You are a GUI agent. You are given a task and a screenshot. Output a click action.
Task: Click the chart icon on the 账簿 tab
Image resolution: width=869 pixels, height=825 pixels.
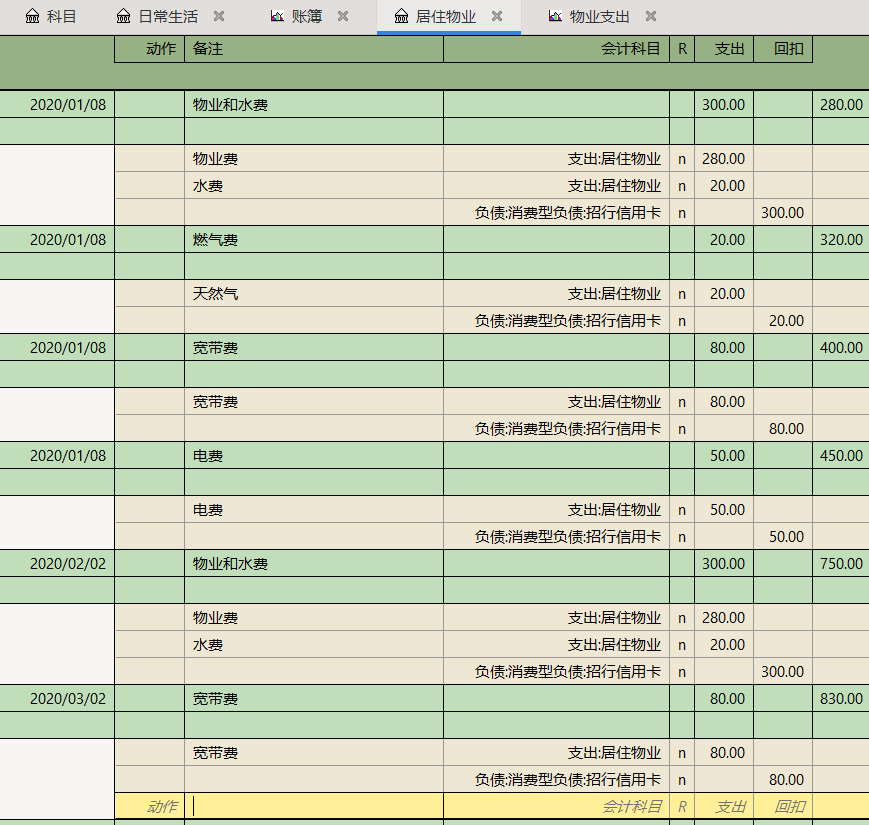(x=277, y=16)
